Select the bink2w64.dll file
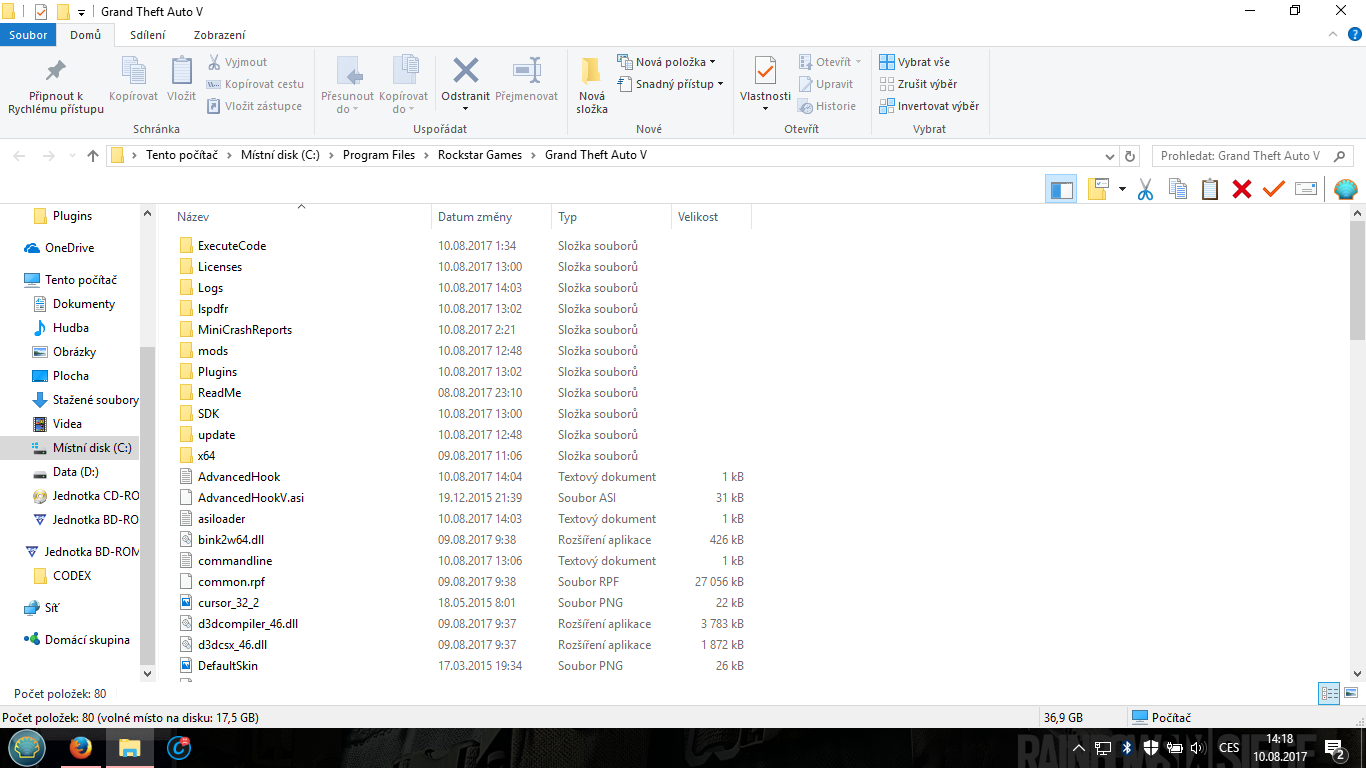Image resolution: width=1366 pixels, height=768 pixels. [230, 540]
